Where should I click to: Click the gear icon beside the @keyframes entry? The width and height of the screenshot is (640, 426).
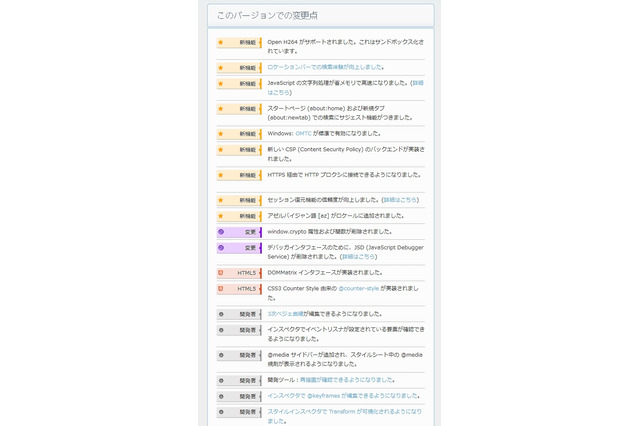tap(221, 396)
